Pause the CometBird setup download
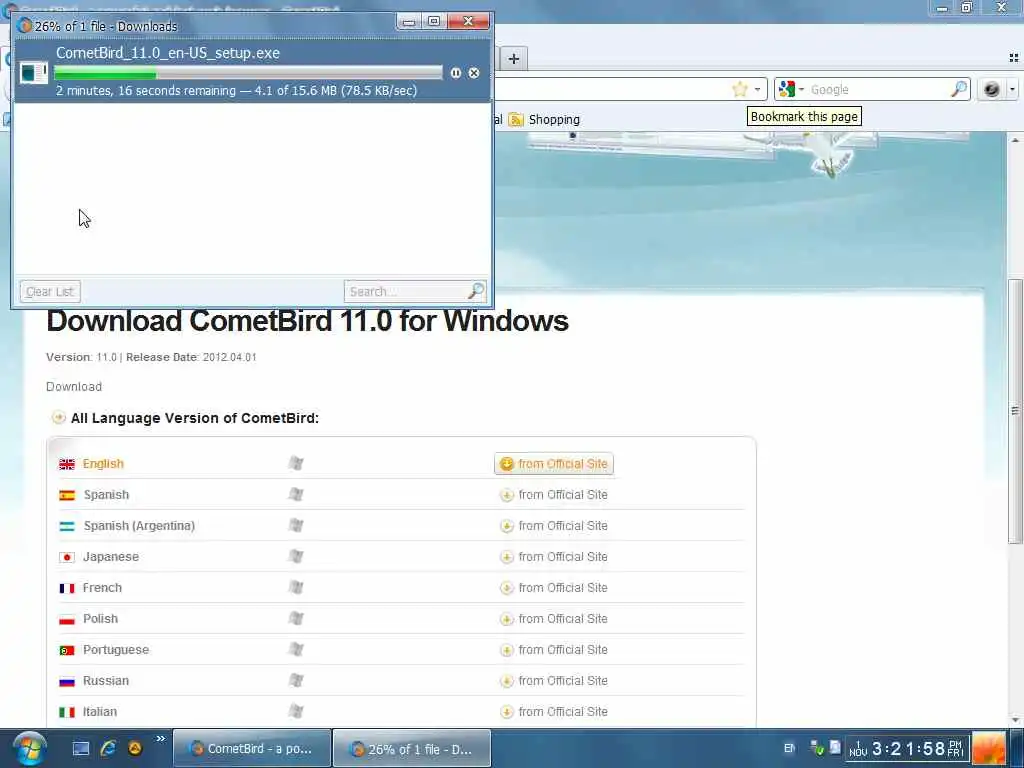The image size is (1024, 768). [x=455, y=73]
